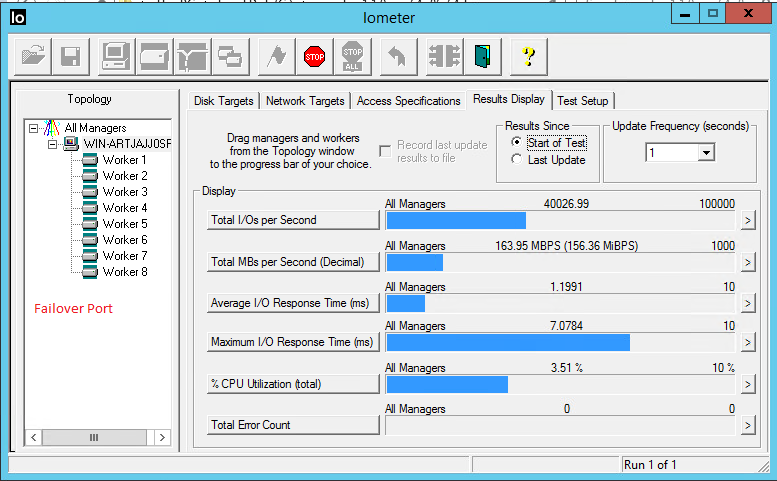Select Worker 6 in topology tree
Image resolution: width=777 pixels, height=481 pixels.
pyautogui.click(x=124, y=240)
